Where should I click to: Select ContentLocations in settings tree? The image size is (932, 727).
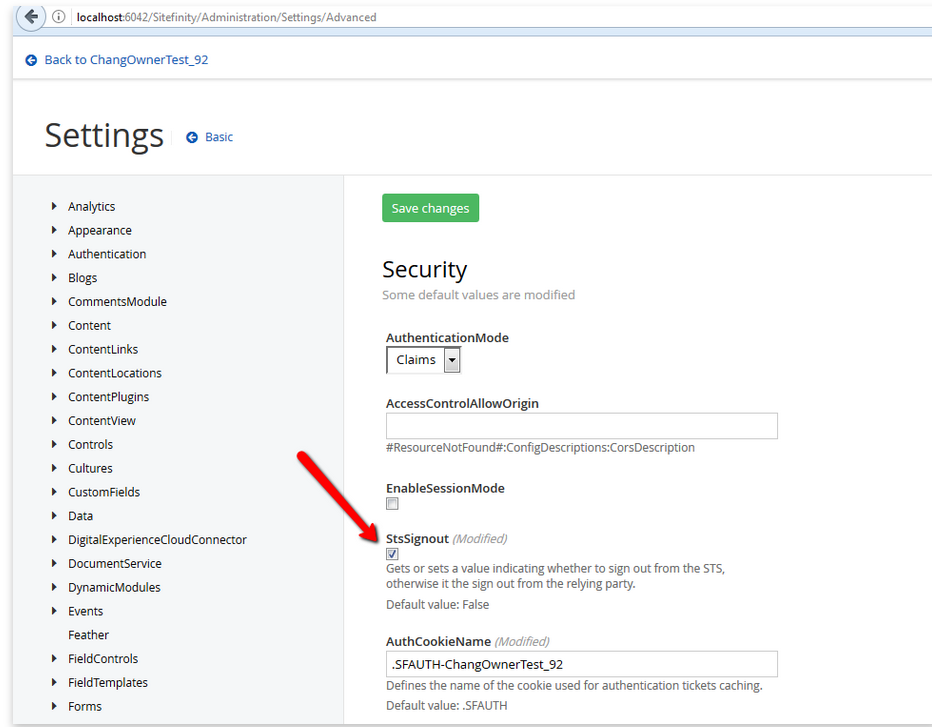[x=115, y=373]
